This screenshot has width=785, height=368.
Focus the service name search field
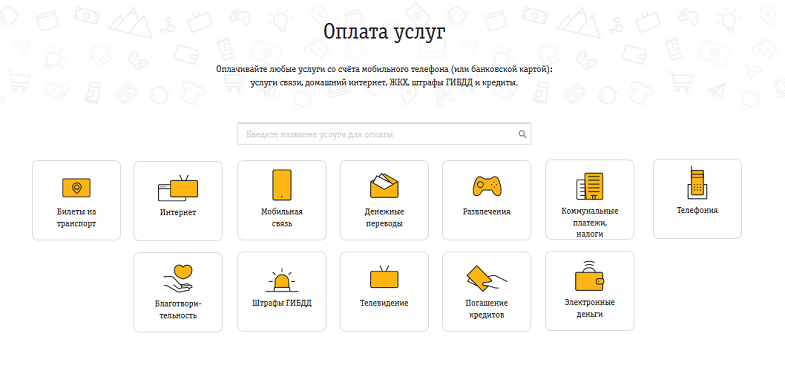[384, 134]
